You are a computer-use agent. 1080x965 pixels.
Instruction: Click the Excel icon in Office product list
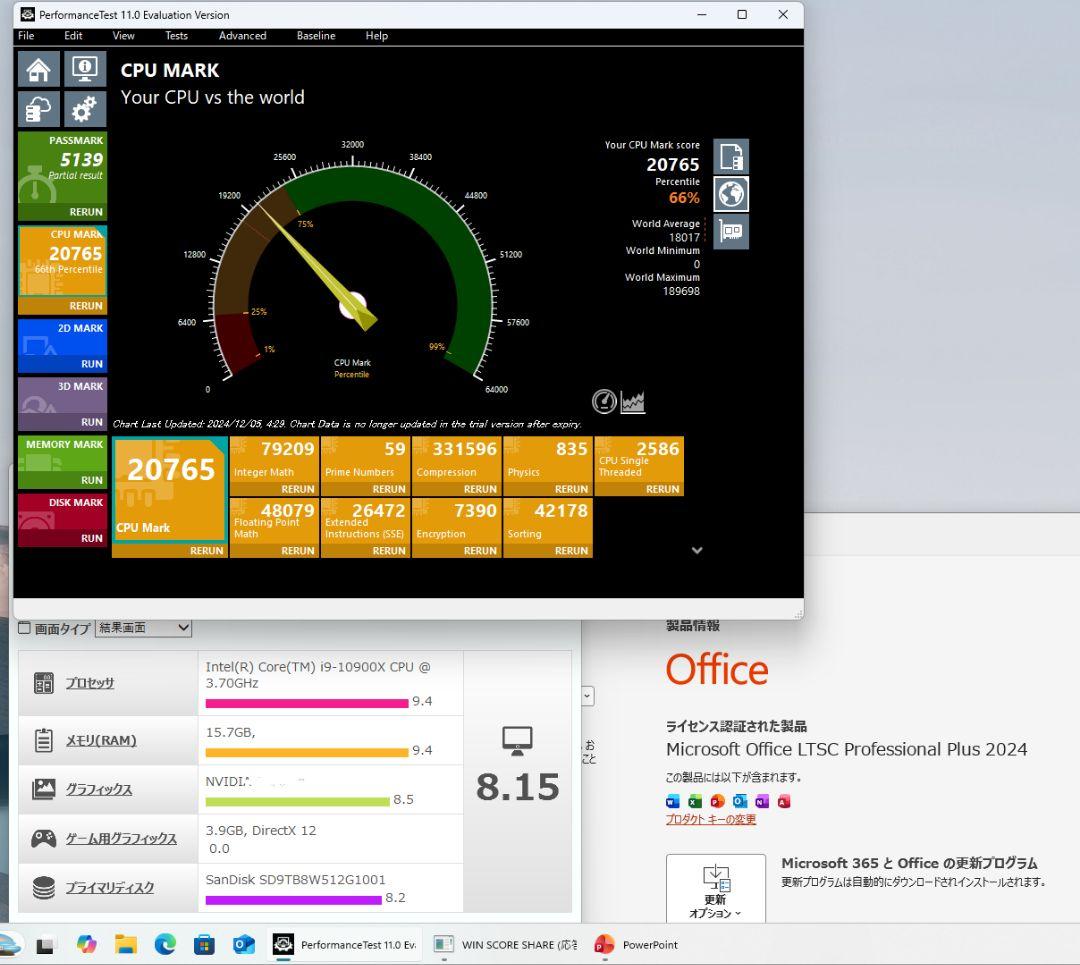pyautogui.click(x=695, y=801)
